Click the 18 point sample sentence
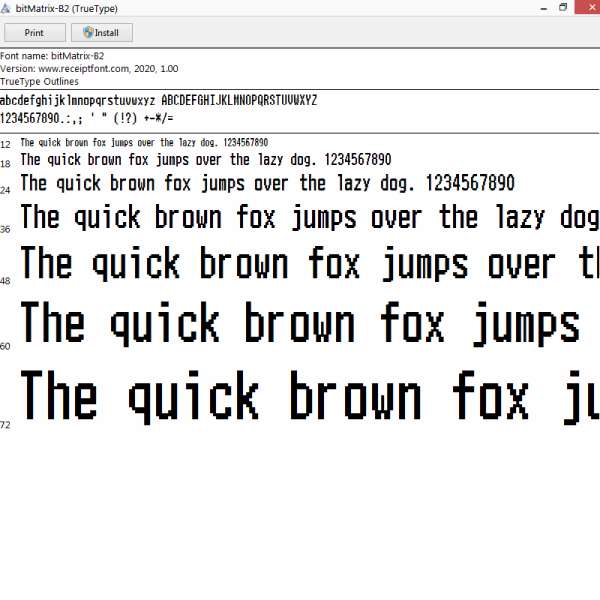The image size is (600, 600). (x=205, y=160)
